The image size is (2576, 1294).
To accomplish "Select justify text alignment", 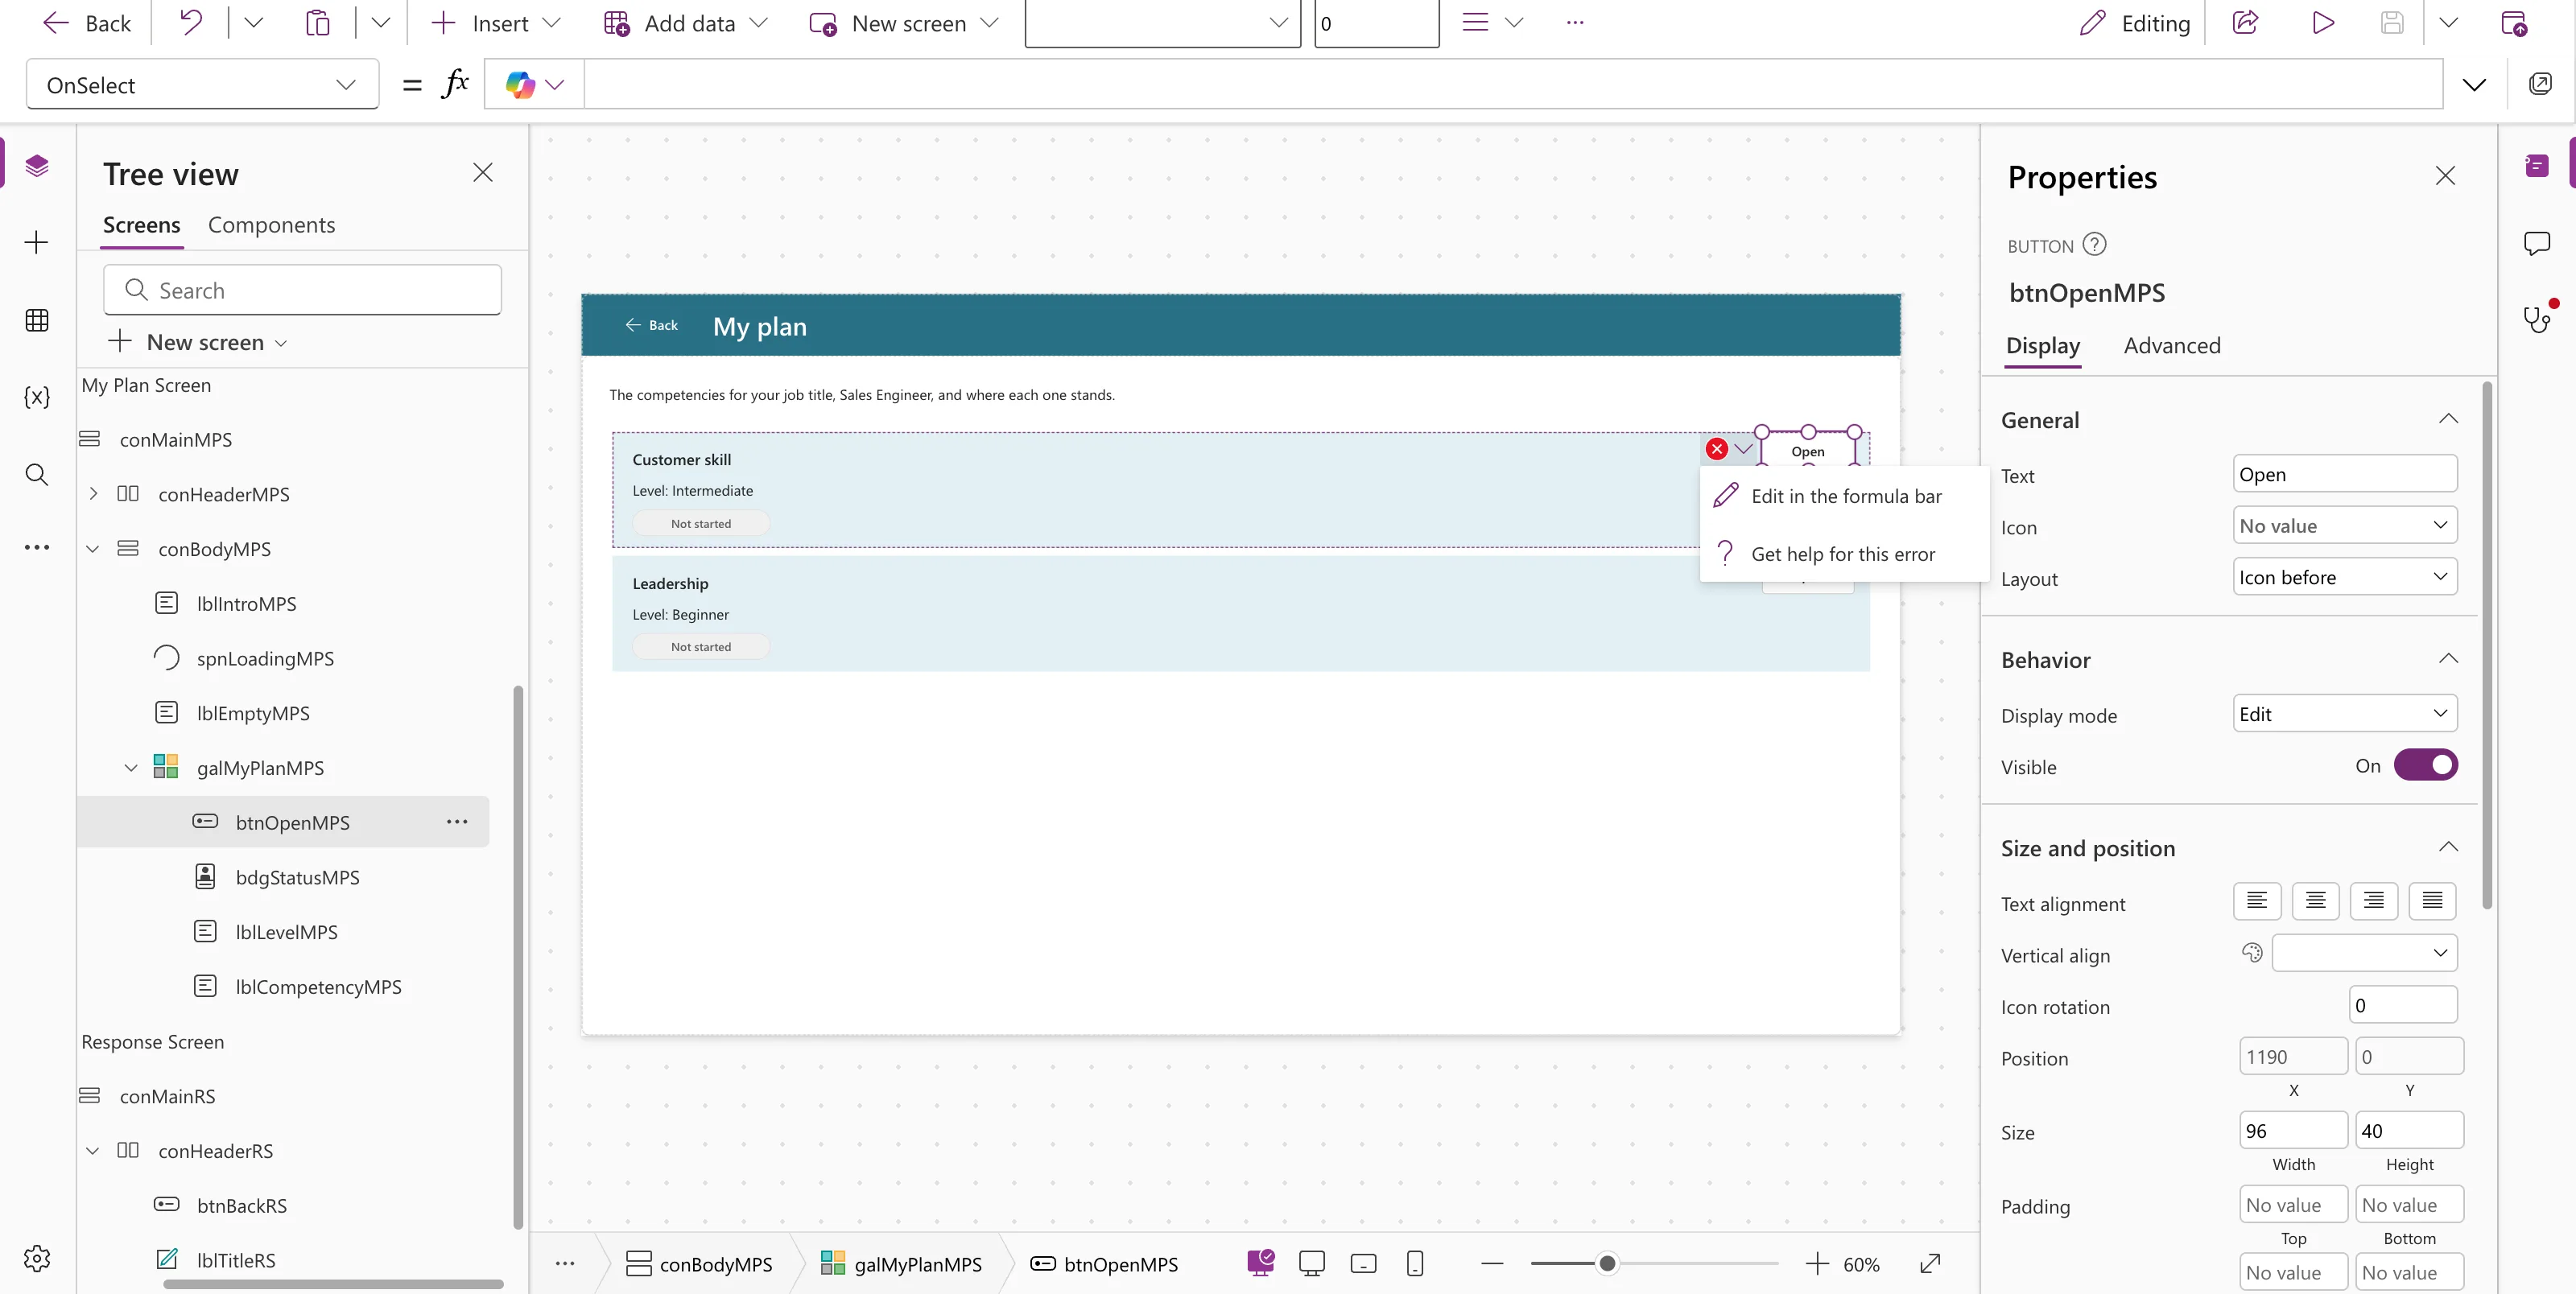I will 2433,901.
